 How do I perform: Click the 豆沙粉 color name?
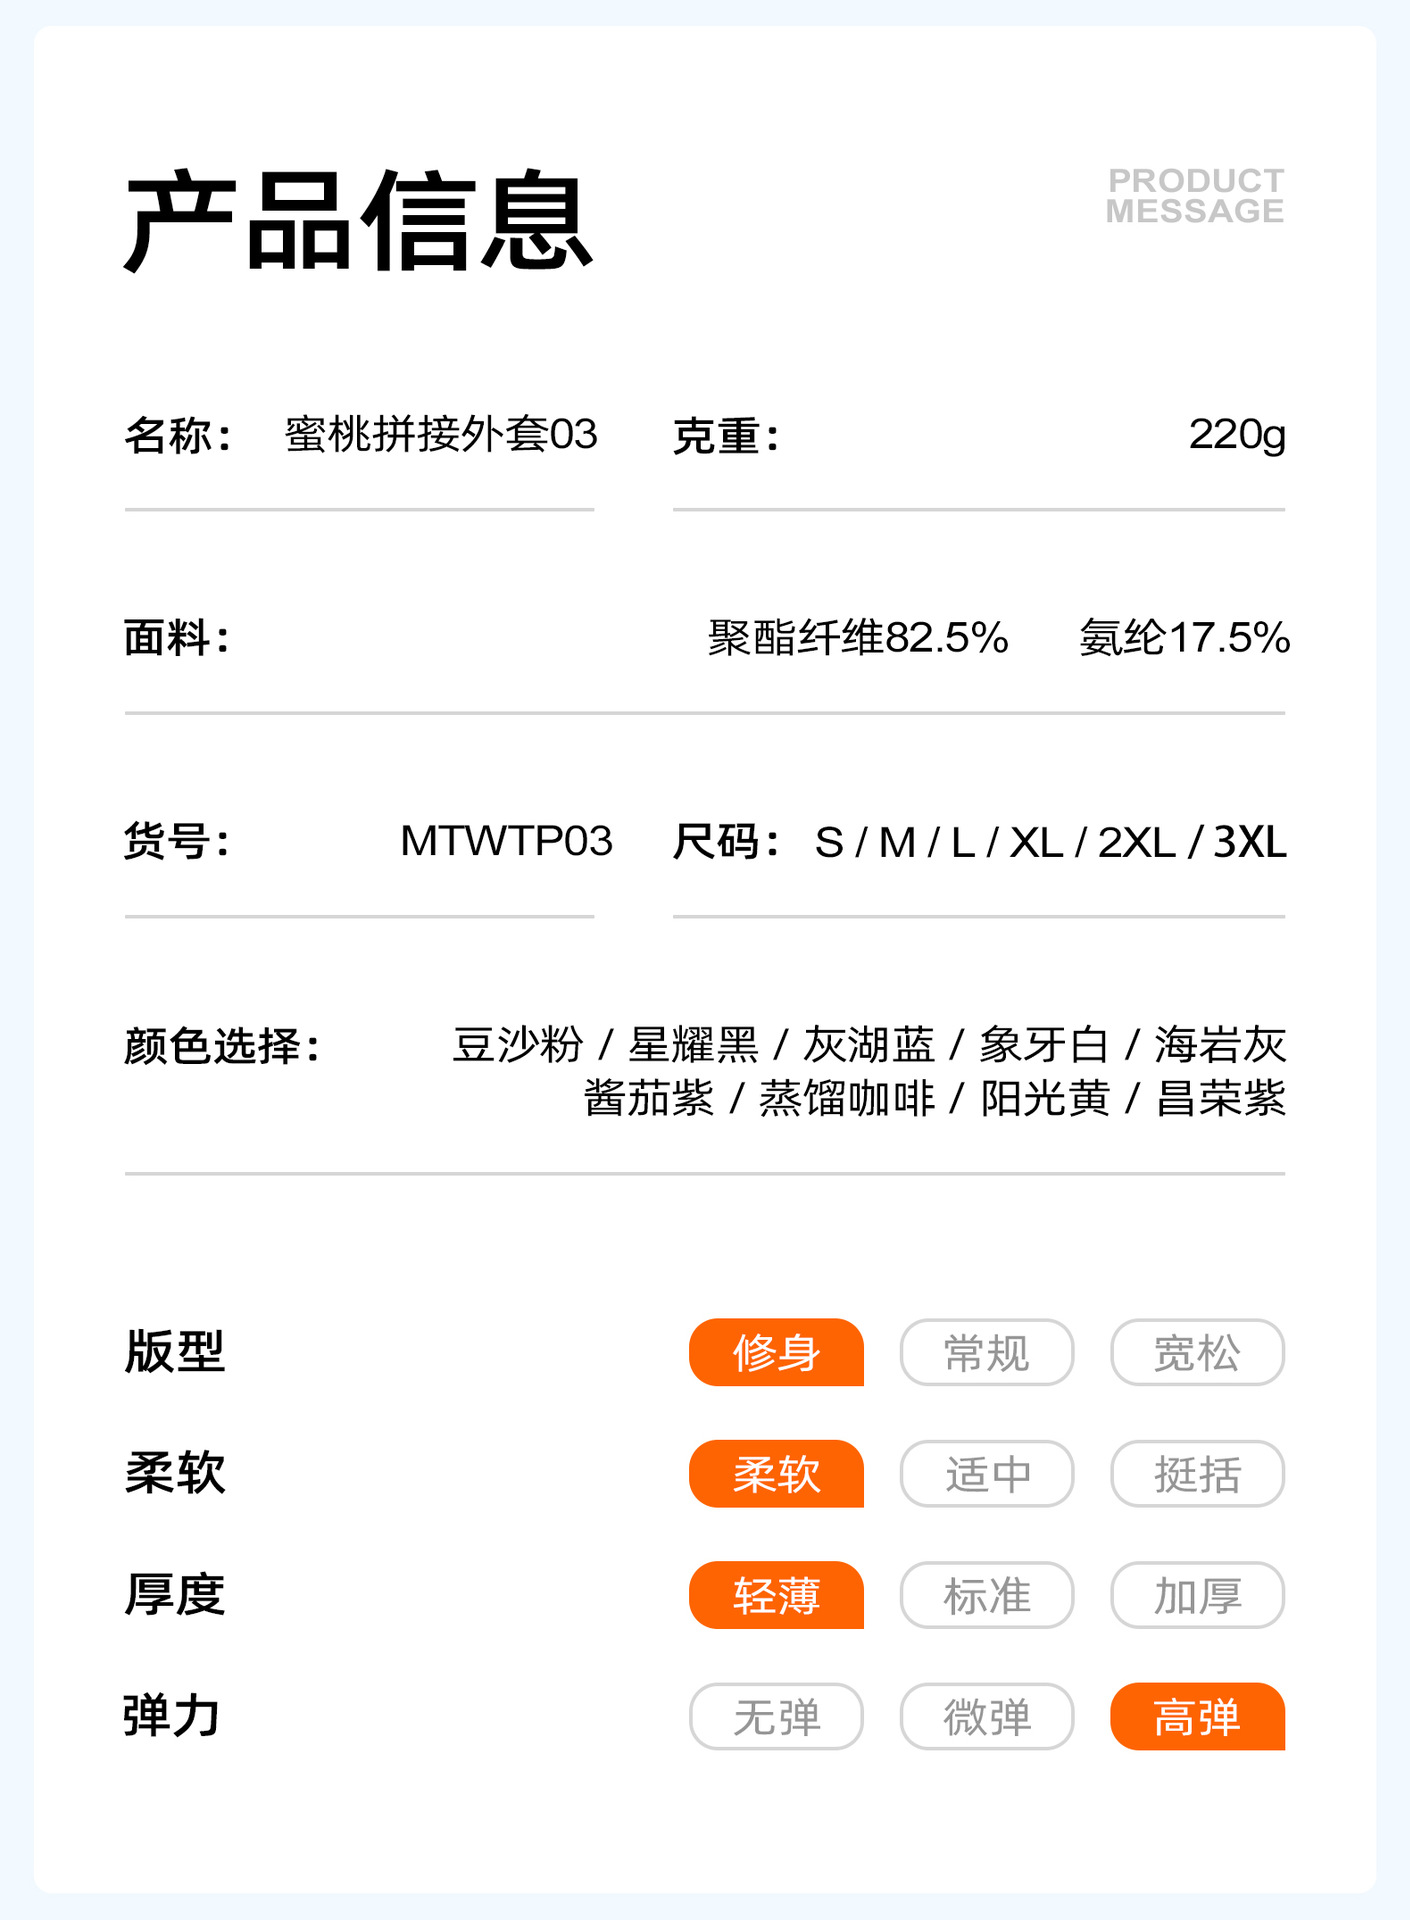click(x=517, y=1046)
